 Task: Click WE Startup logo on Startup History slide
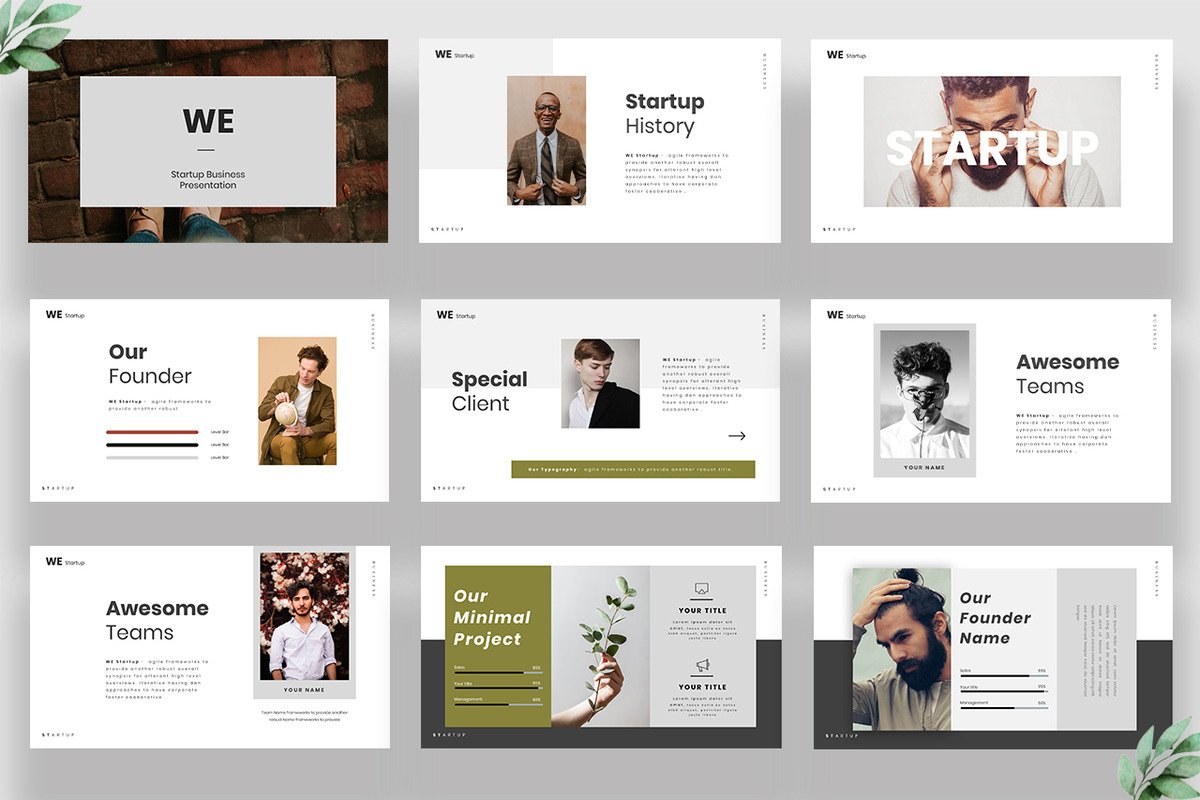tap(455, 55)
